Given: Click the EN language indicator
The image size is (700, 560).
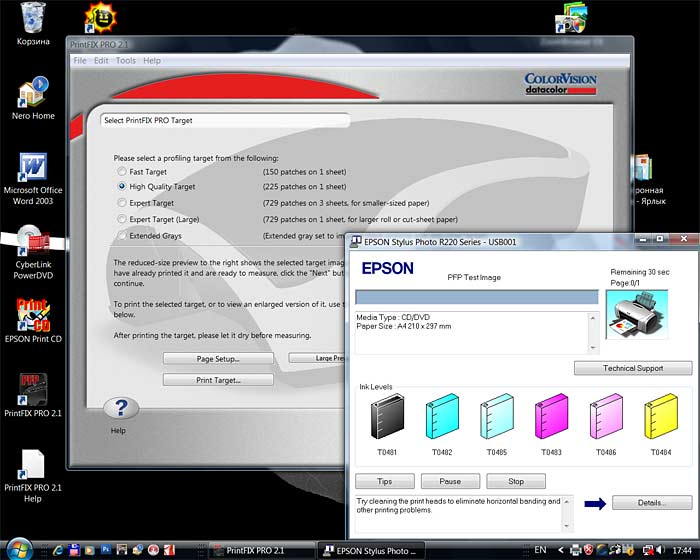Looking at the screenshot, I should click(x=540, y=550).
